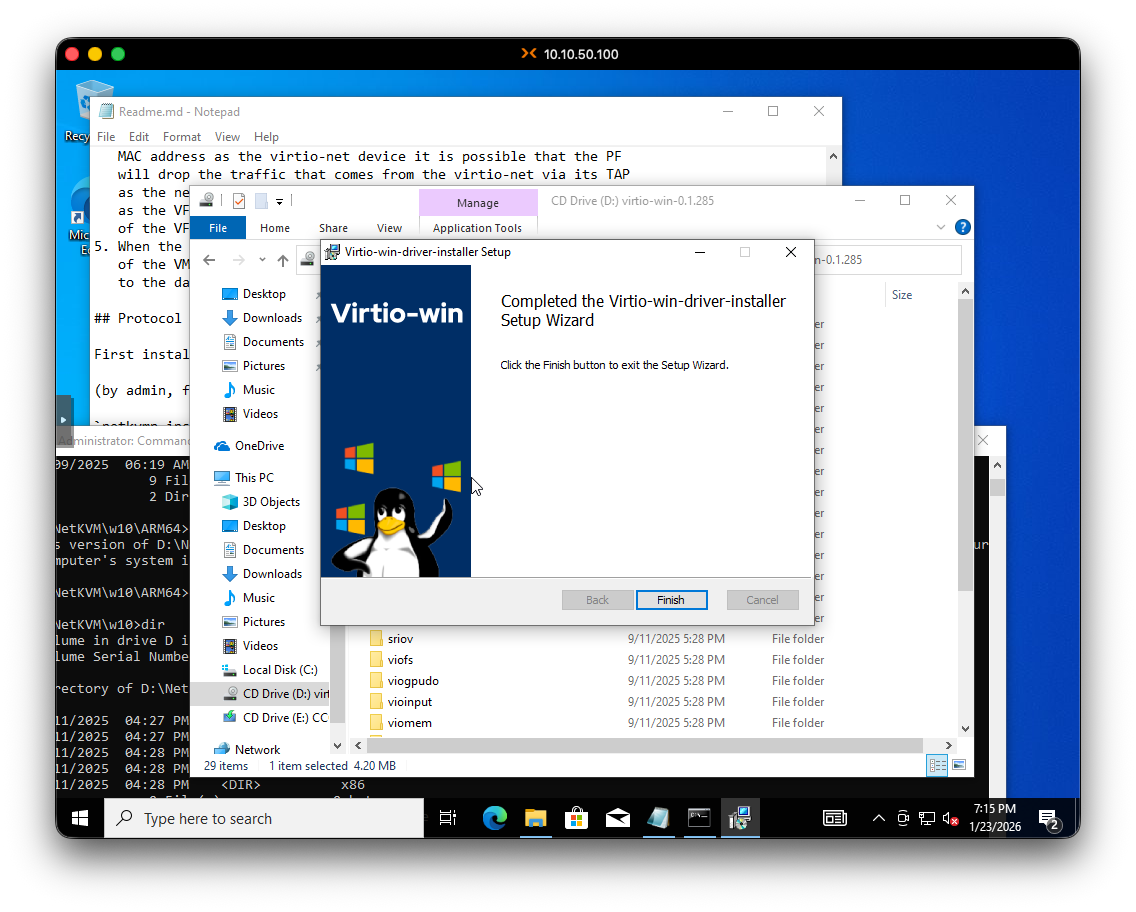Switch to the Details view layout
This screenshot has width=1136, height=912.
pyautogui.click(x=937, y=766)
